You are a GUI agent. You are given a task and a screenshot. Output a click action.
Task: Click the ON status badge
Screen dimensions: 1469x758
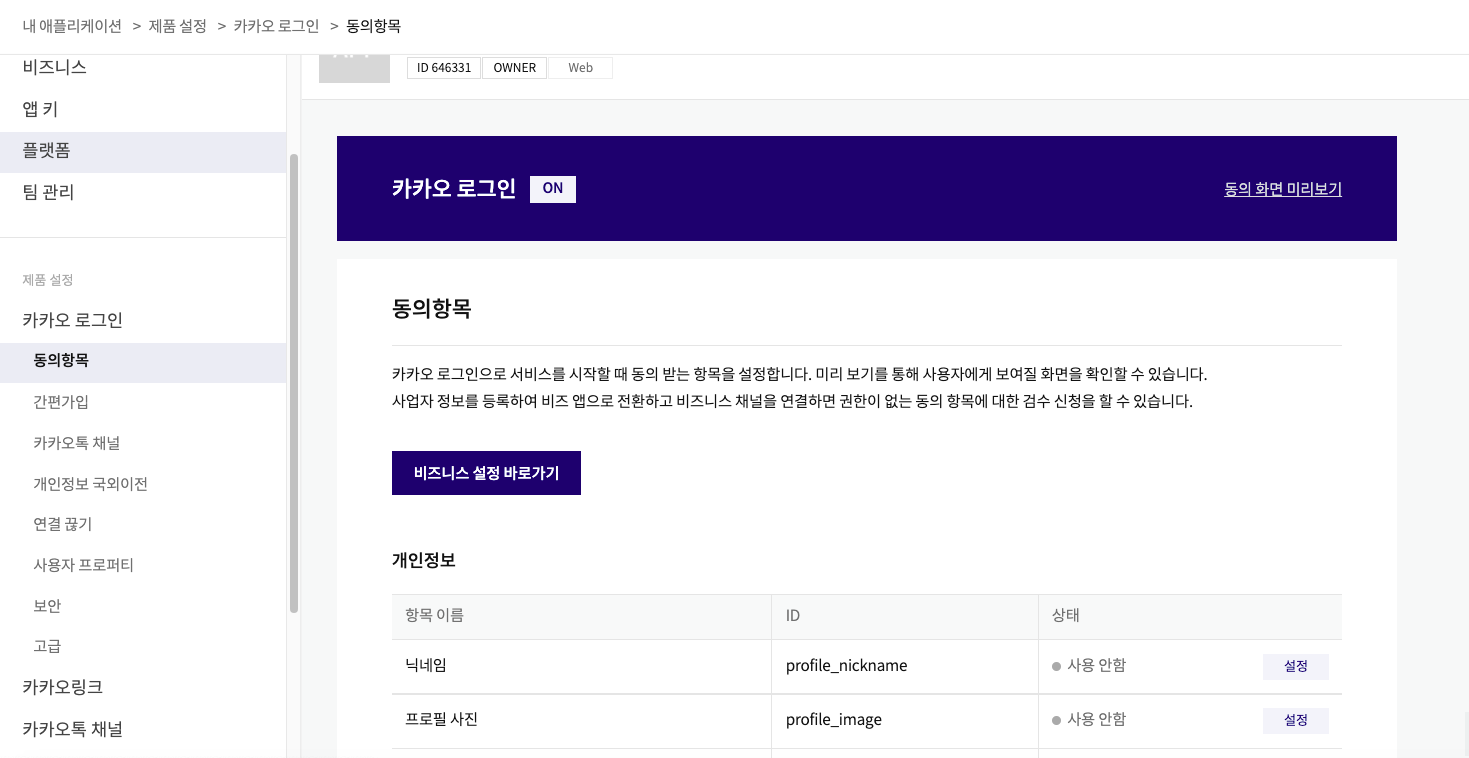(x=553, y=188)
